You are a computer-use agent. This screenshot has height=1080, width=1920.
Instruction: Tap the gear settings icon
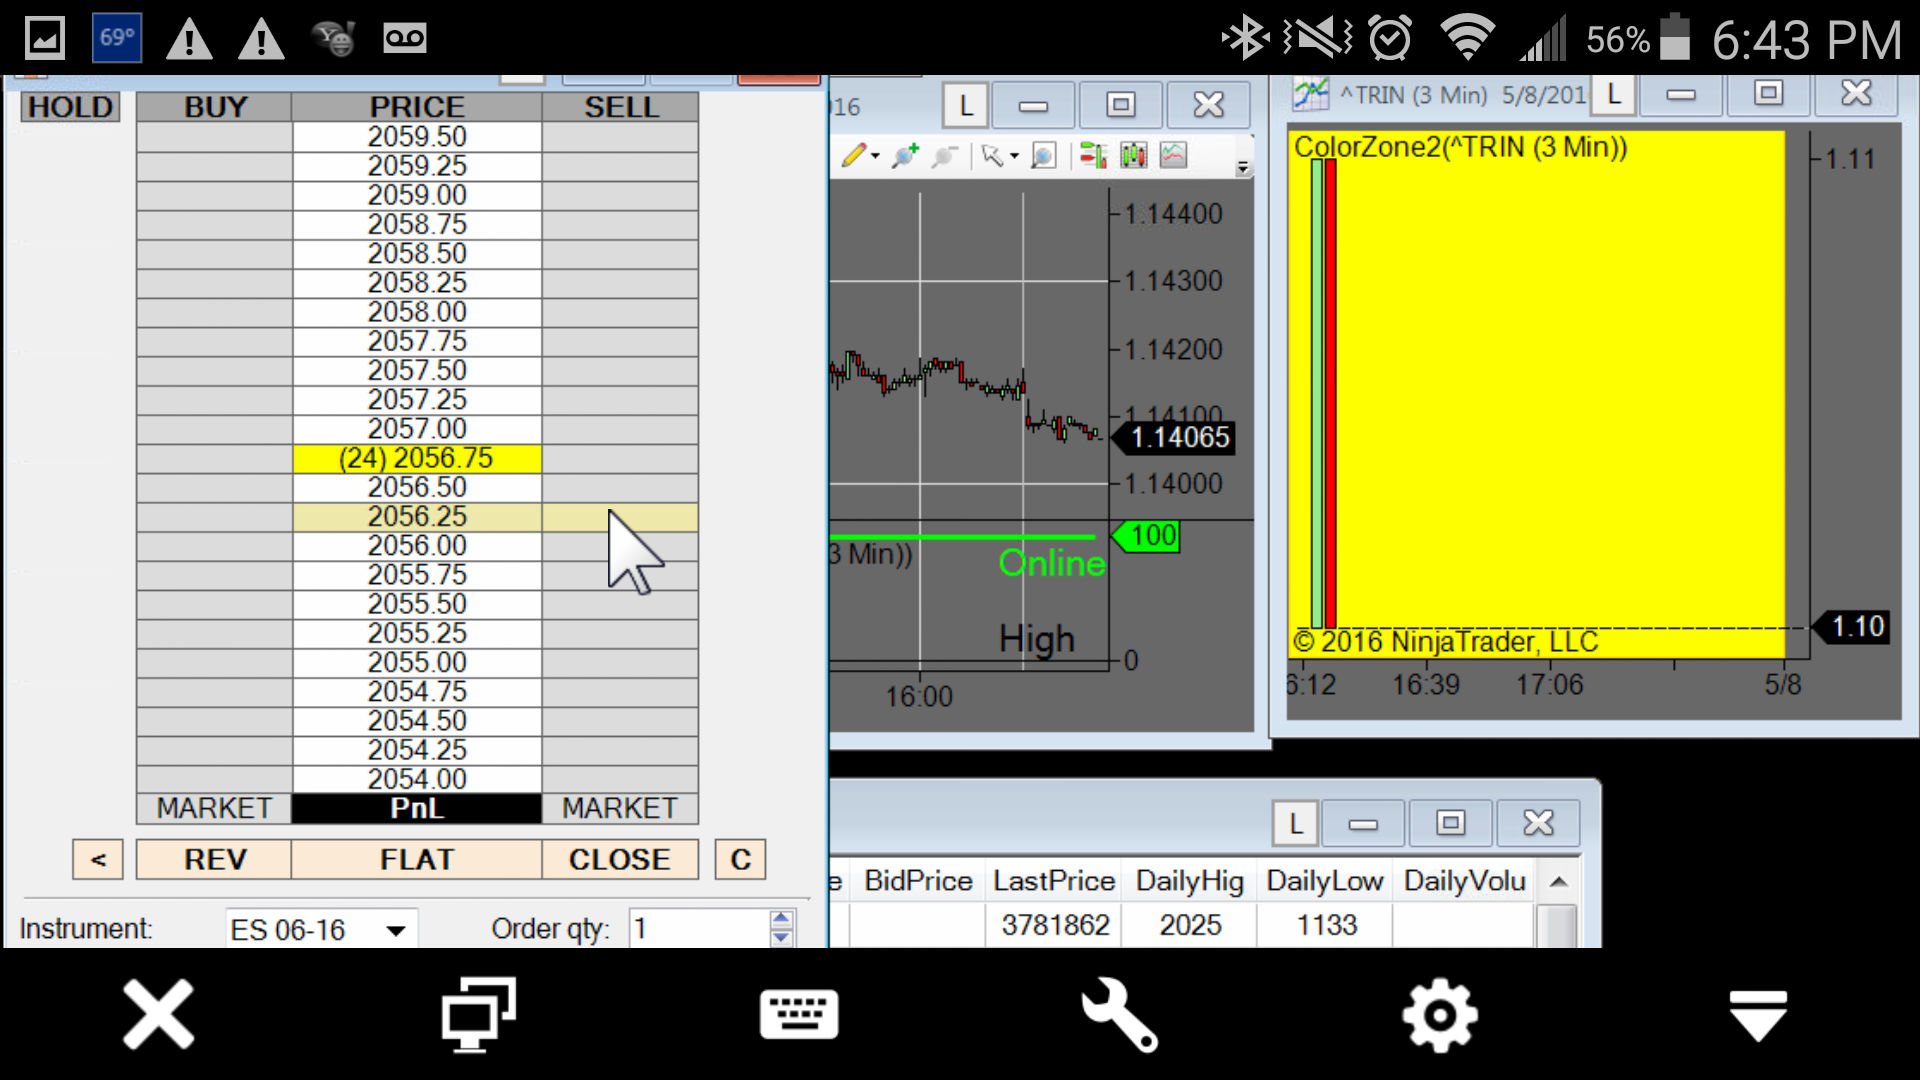1439,1015
